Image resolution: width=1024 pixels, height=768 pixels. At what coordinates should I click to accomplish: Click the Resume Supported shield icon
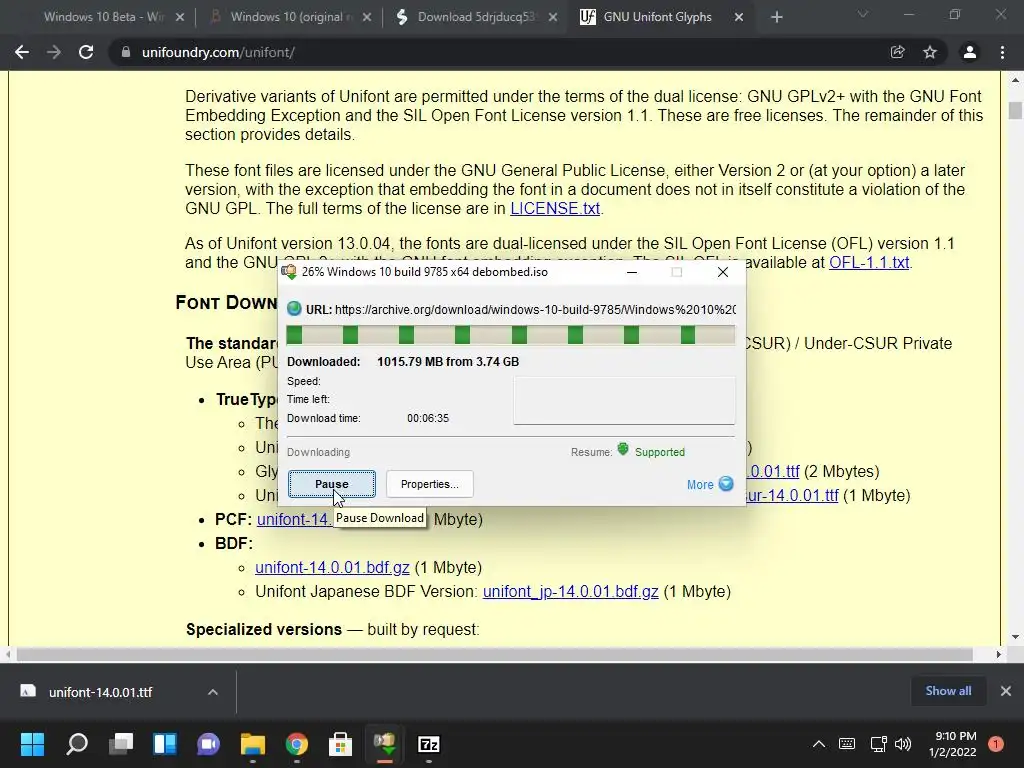pyautogui.click(x=623, y=449)
